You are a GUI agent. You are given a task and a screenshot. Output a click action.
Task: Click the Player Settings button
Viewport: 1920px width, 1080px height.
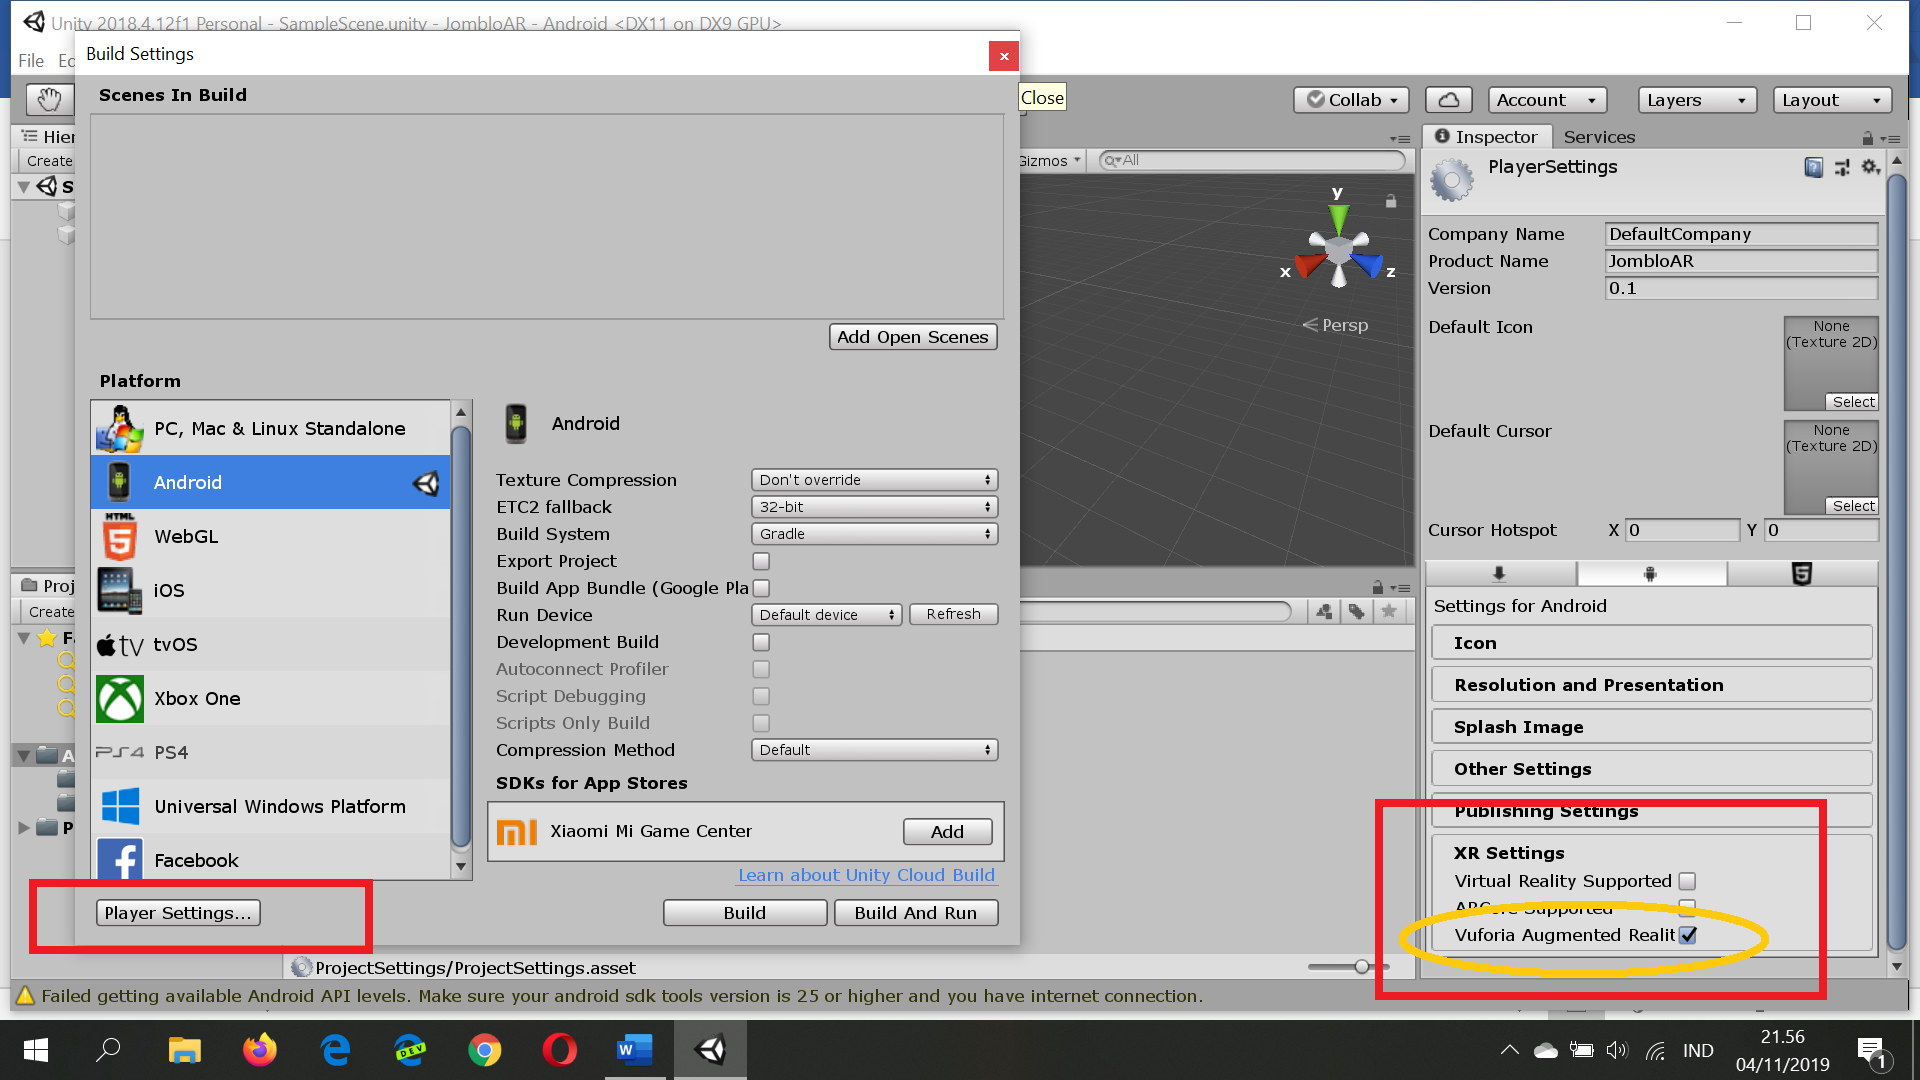(x=178, y=912)
